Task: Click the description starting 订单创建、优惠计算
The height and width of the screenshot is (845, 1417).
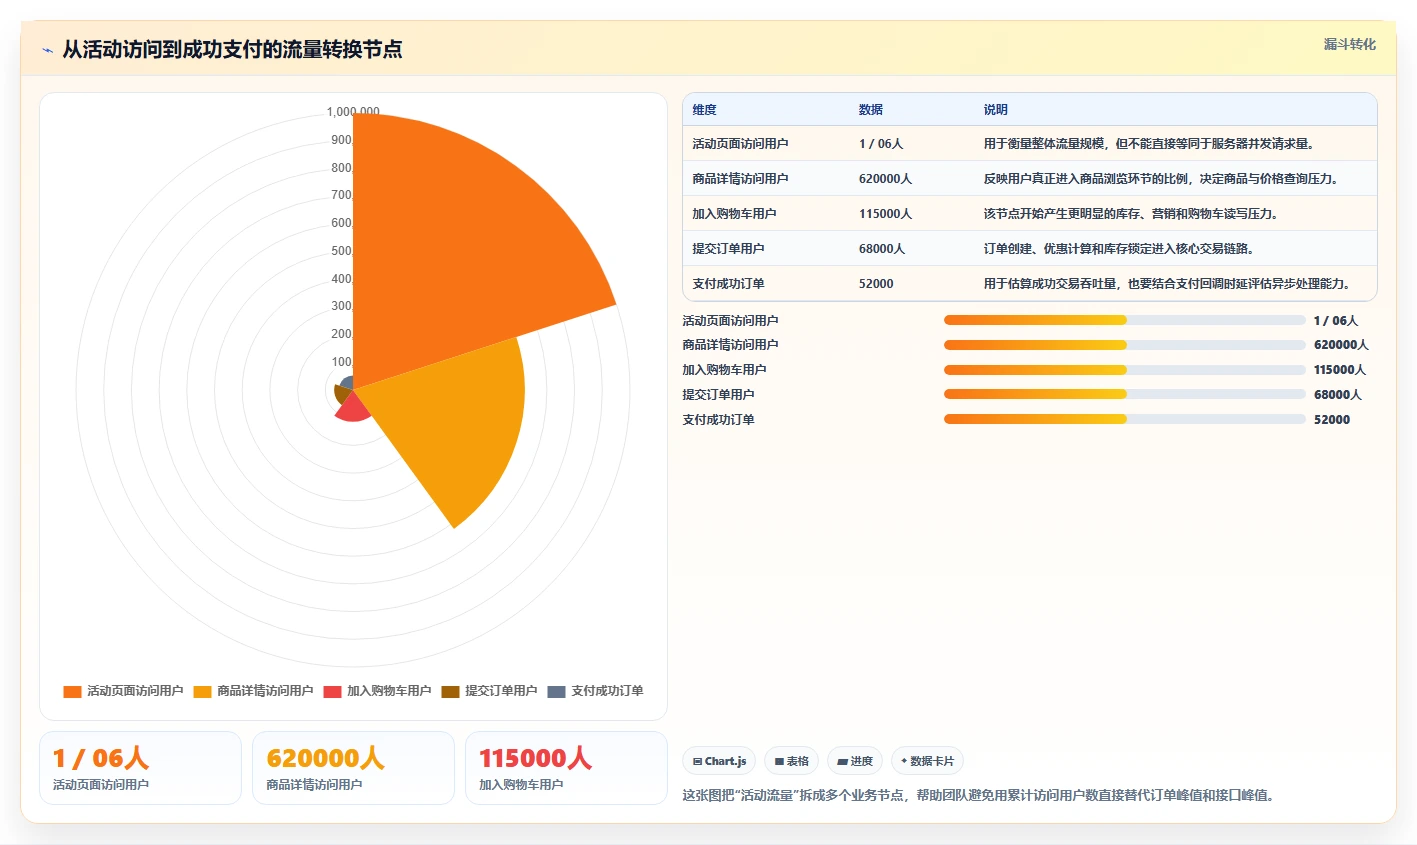Action: click(x=1119, y=249)
